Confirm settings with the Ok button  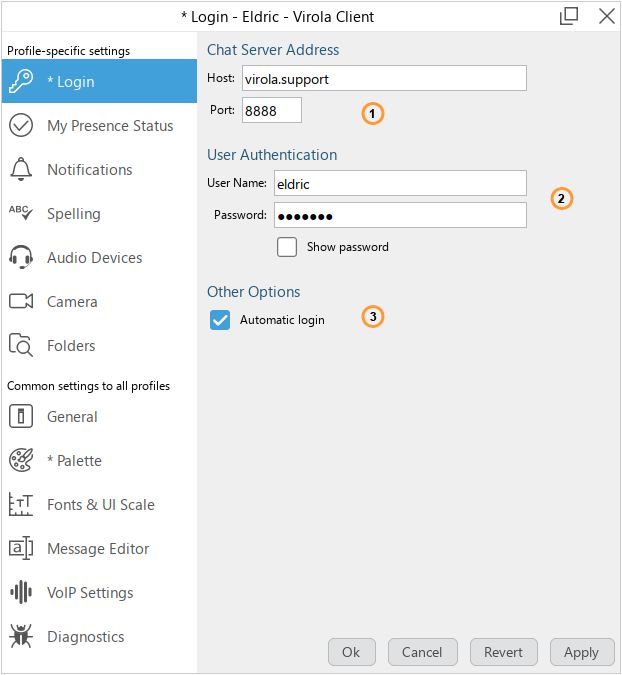point(351,652)
